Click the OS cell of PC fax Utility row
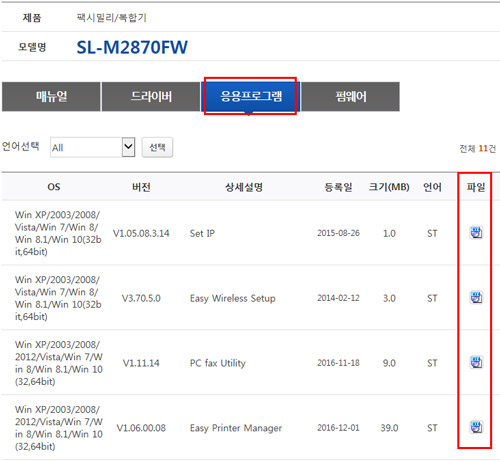Viewport: 500px width, 461px height. [59, 363]
